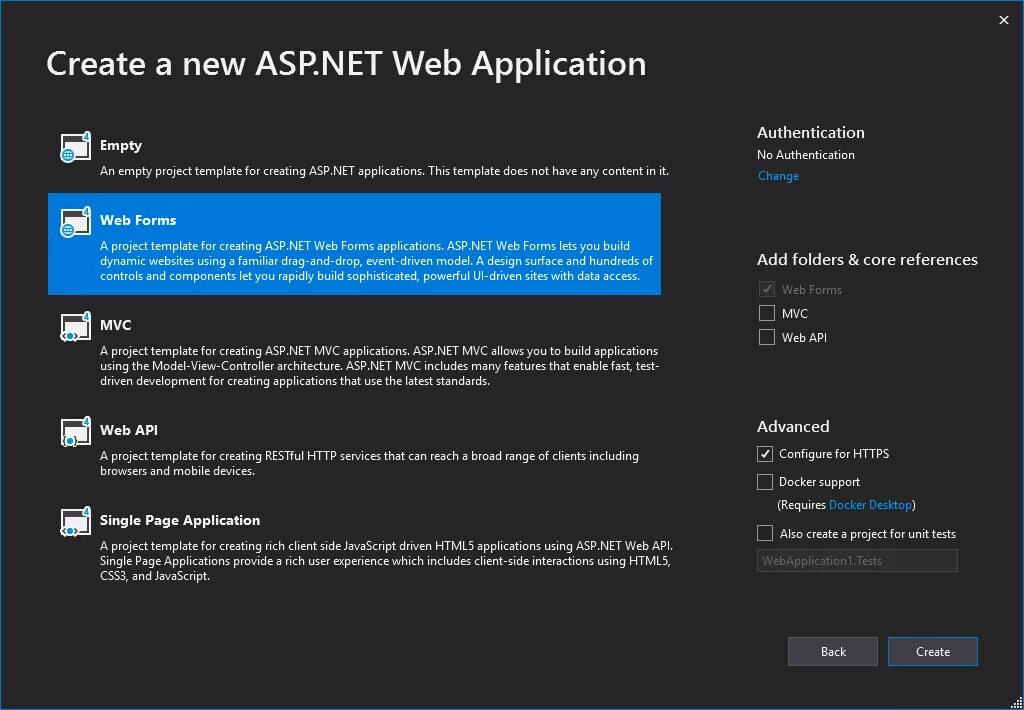Image resolution: width=1024 pixels, height=710 pixels.
Task: Click the Web API template icon
Action: (76, 432)
